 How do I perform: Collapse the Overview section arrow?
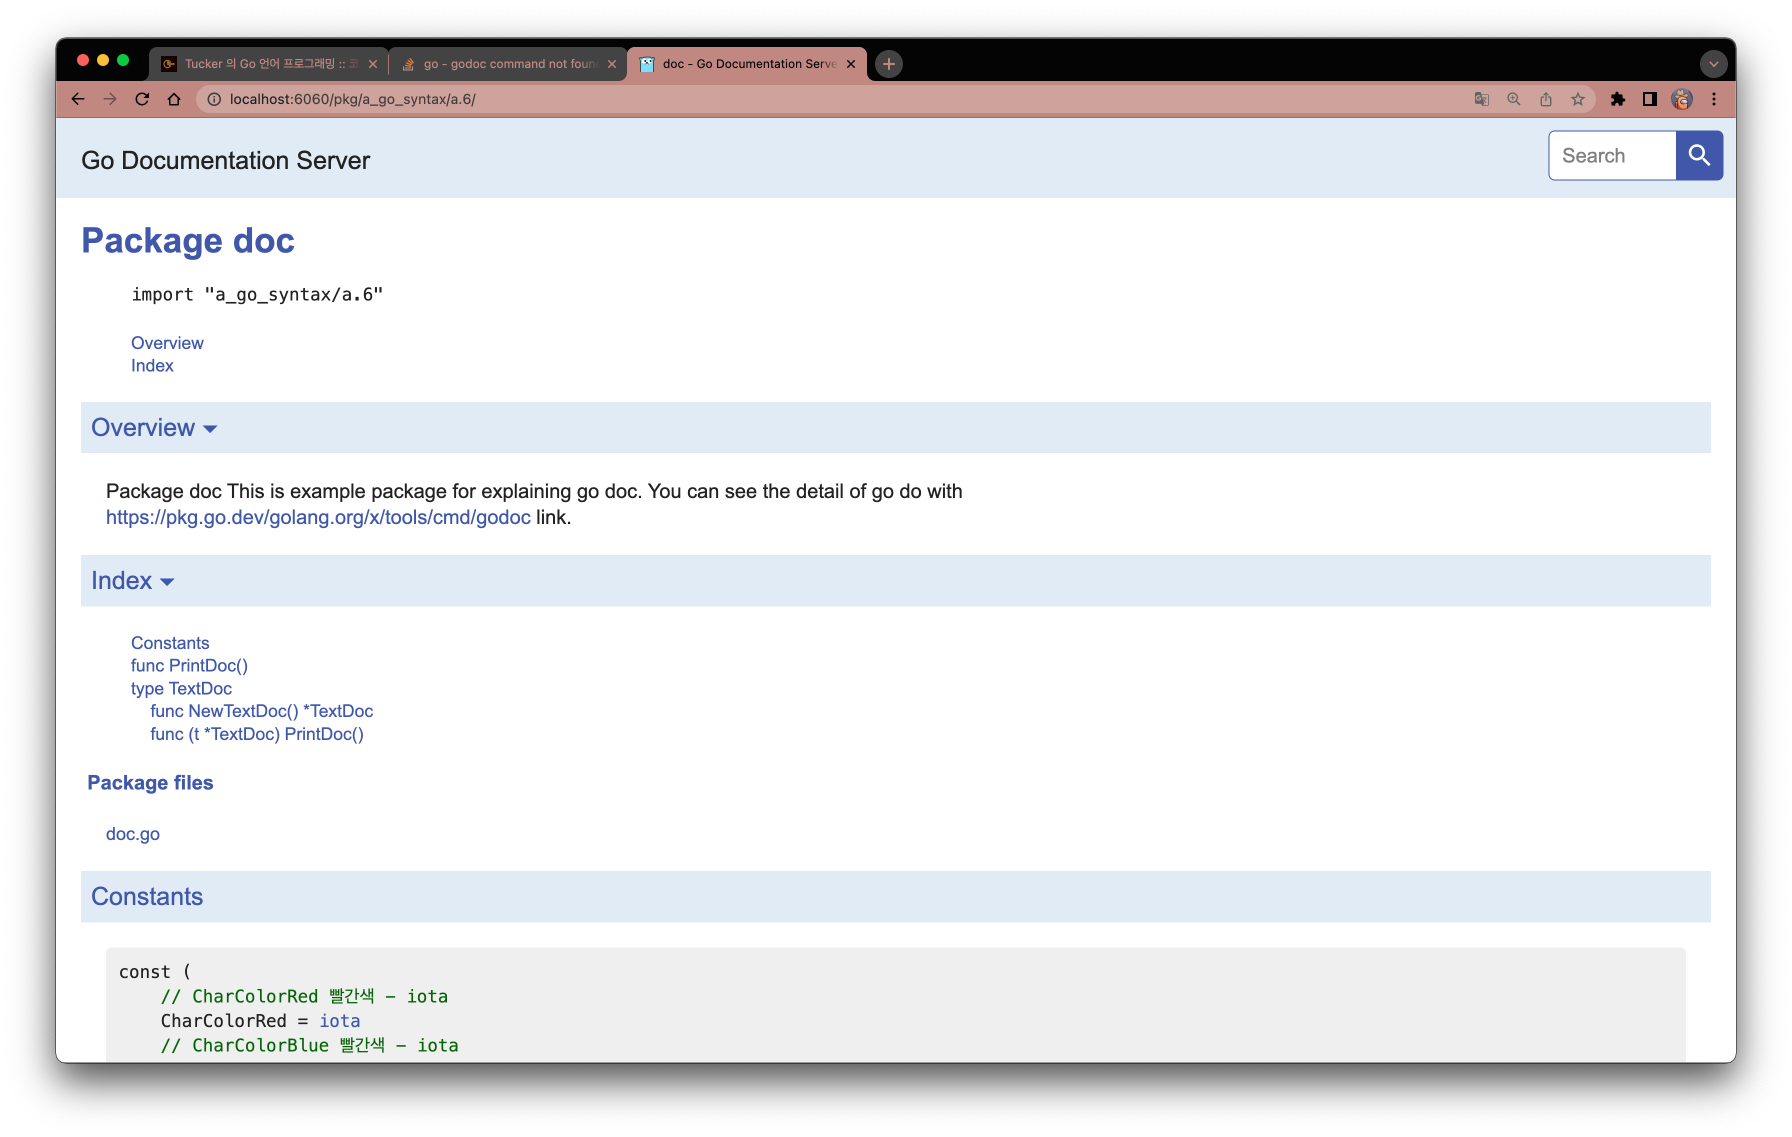tap(210, 429)
